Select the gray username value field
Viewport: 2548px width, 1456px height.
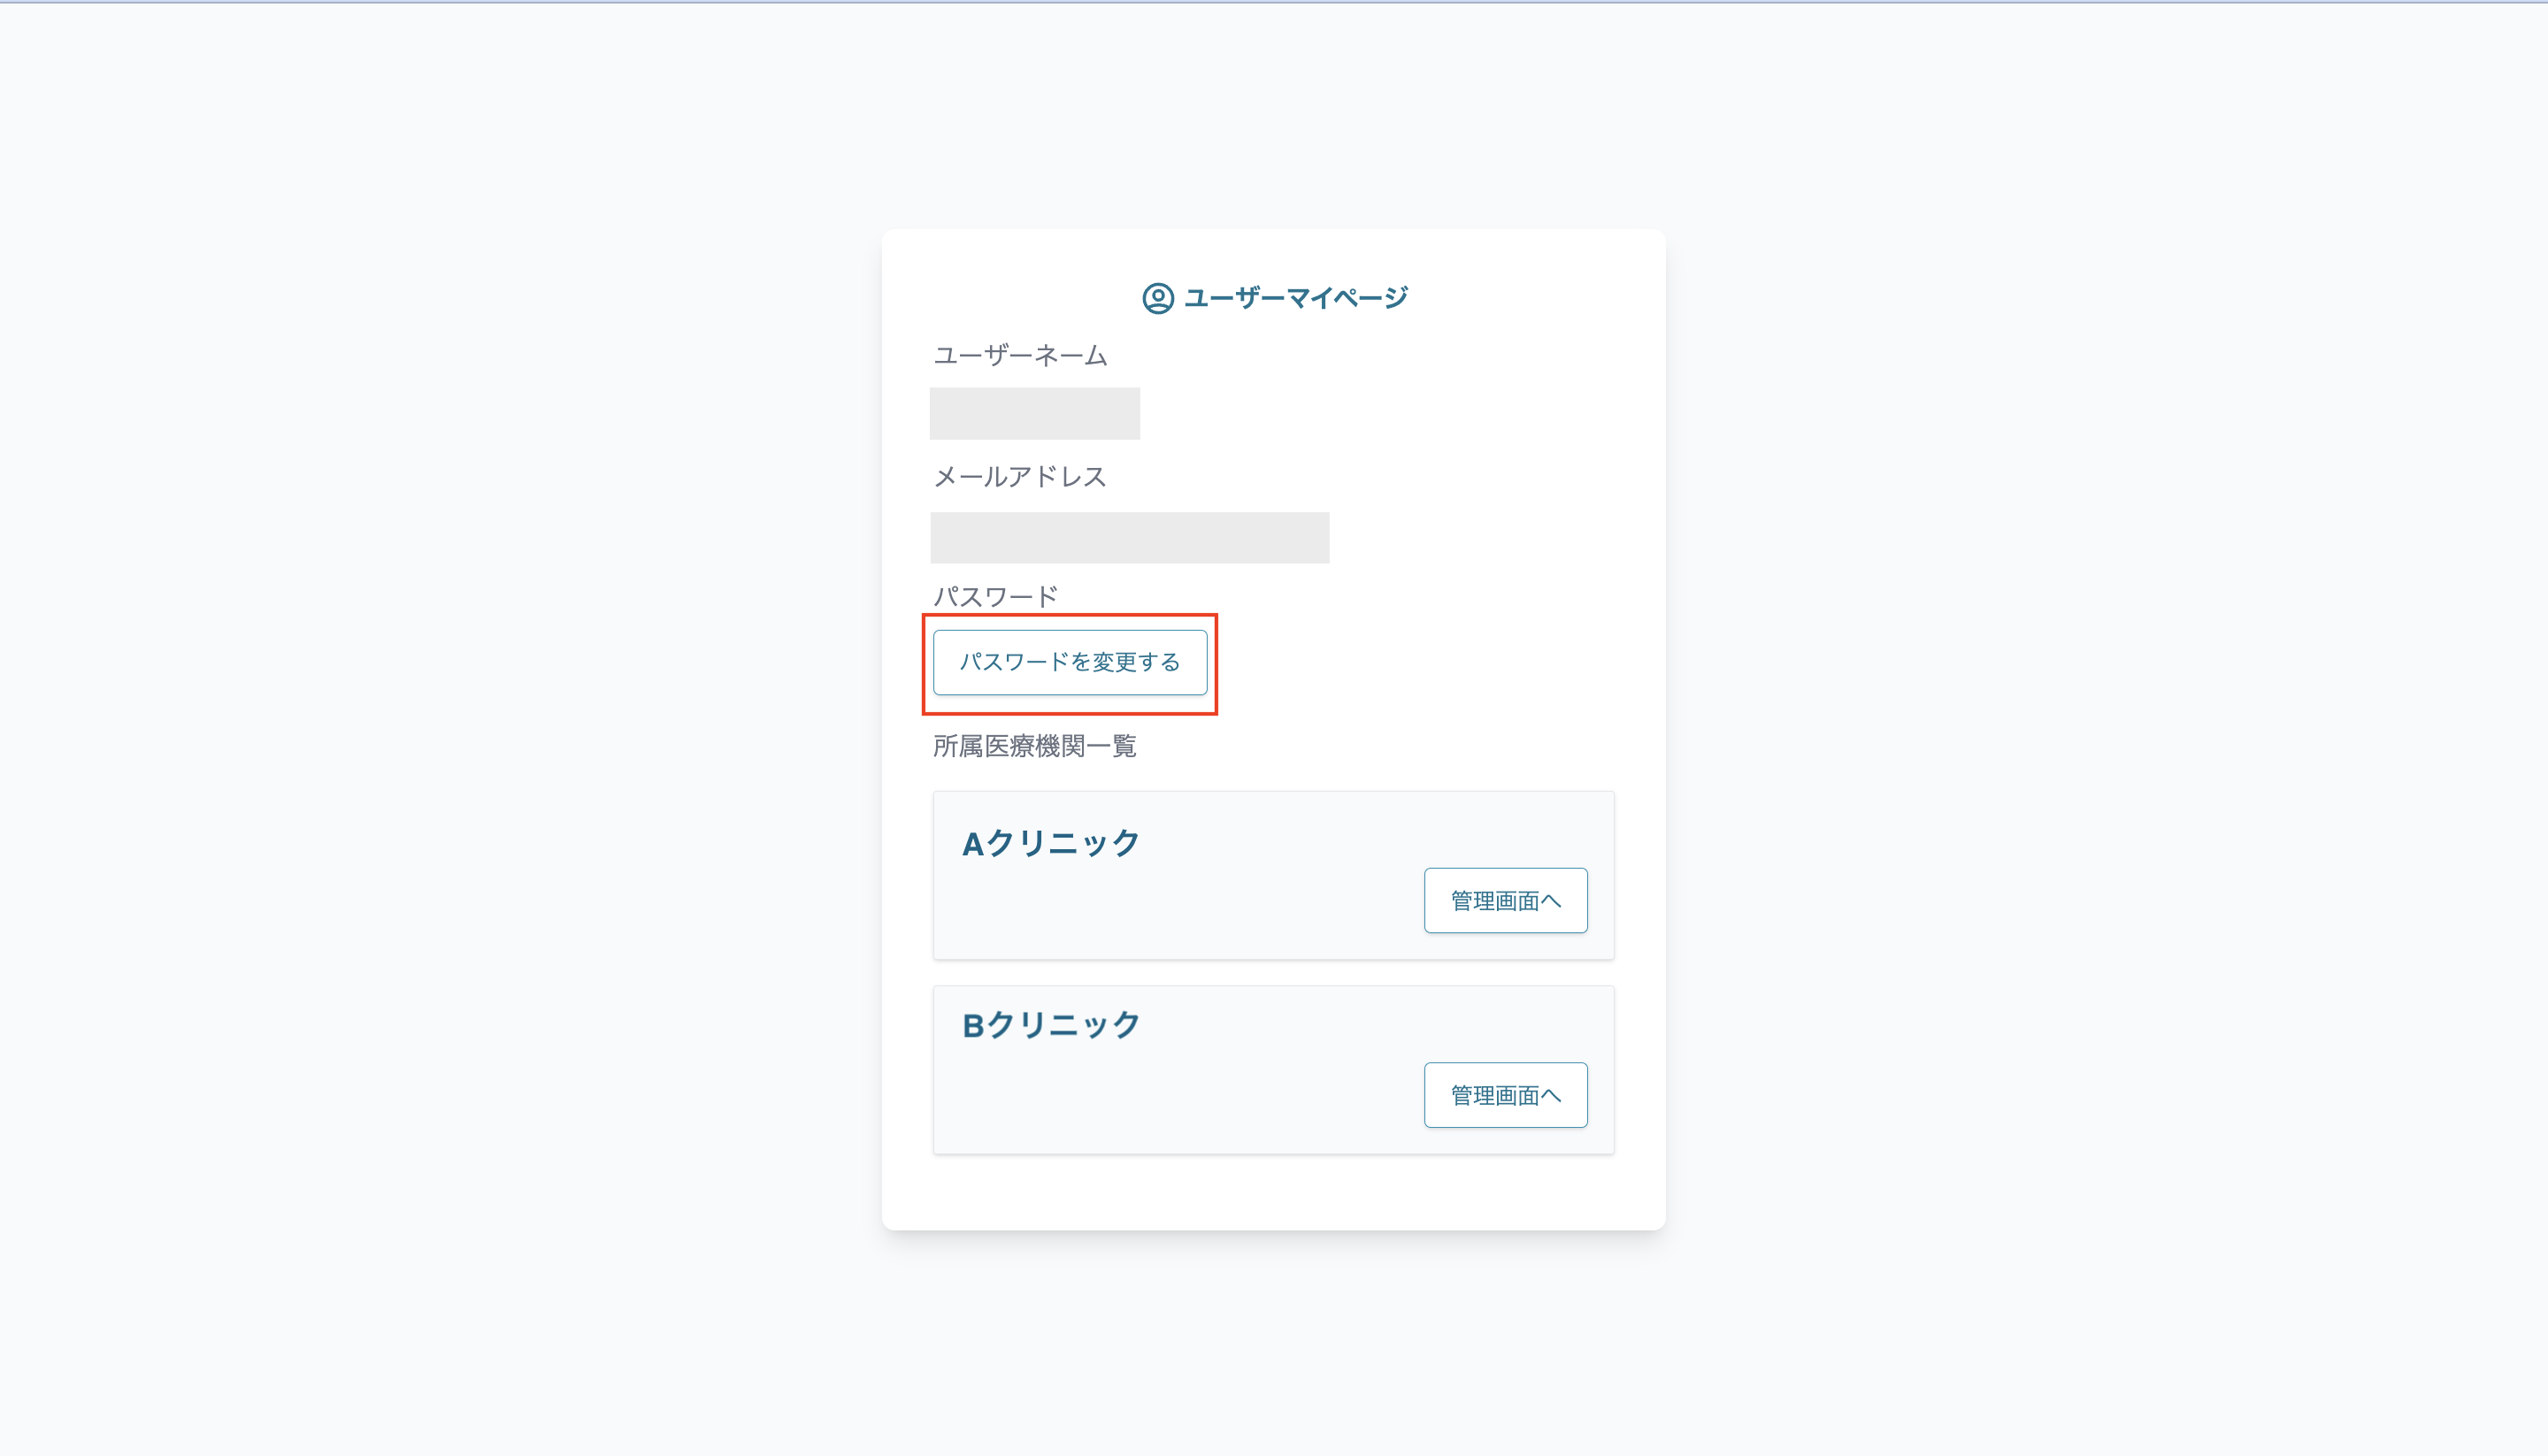[x=1034, y=413]
